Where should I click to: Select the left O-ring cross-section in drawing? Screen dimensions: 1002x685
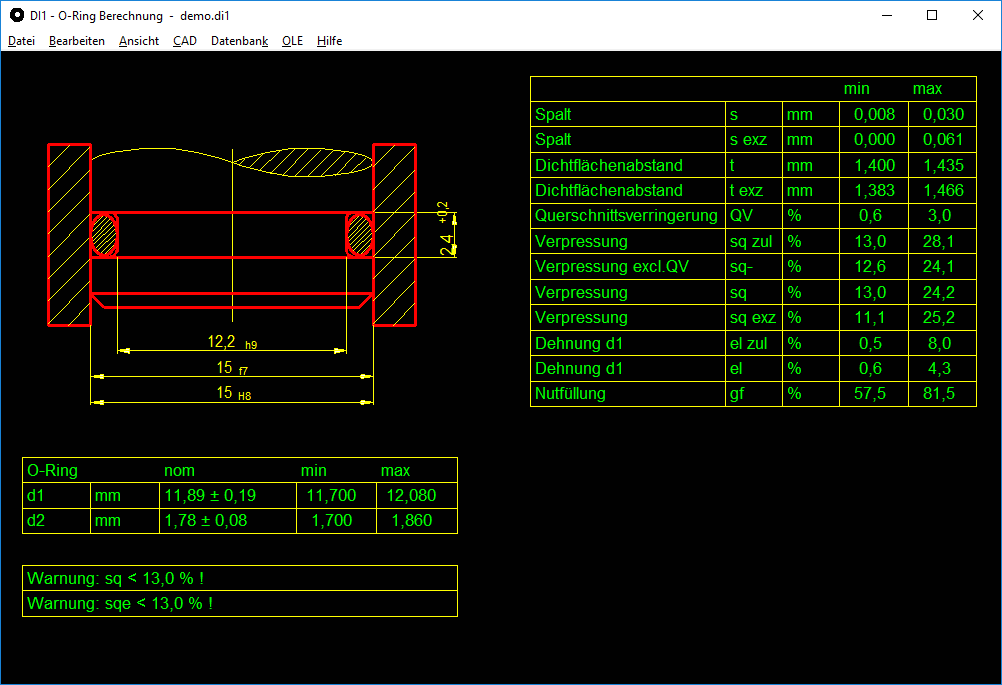[x=105, y=236]
